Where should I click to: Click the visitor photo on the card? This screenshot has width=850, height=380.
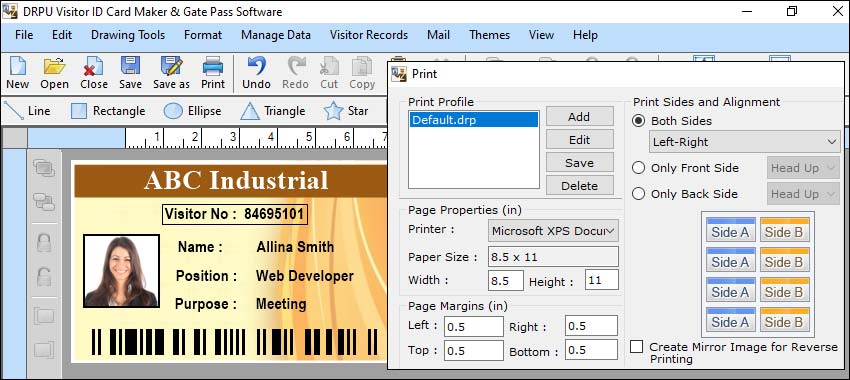coord(121,270)
